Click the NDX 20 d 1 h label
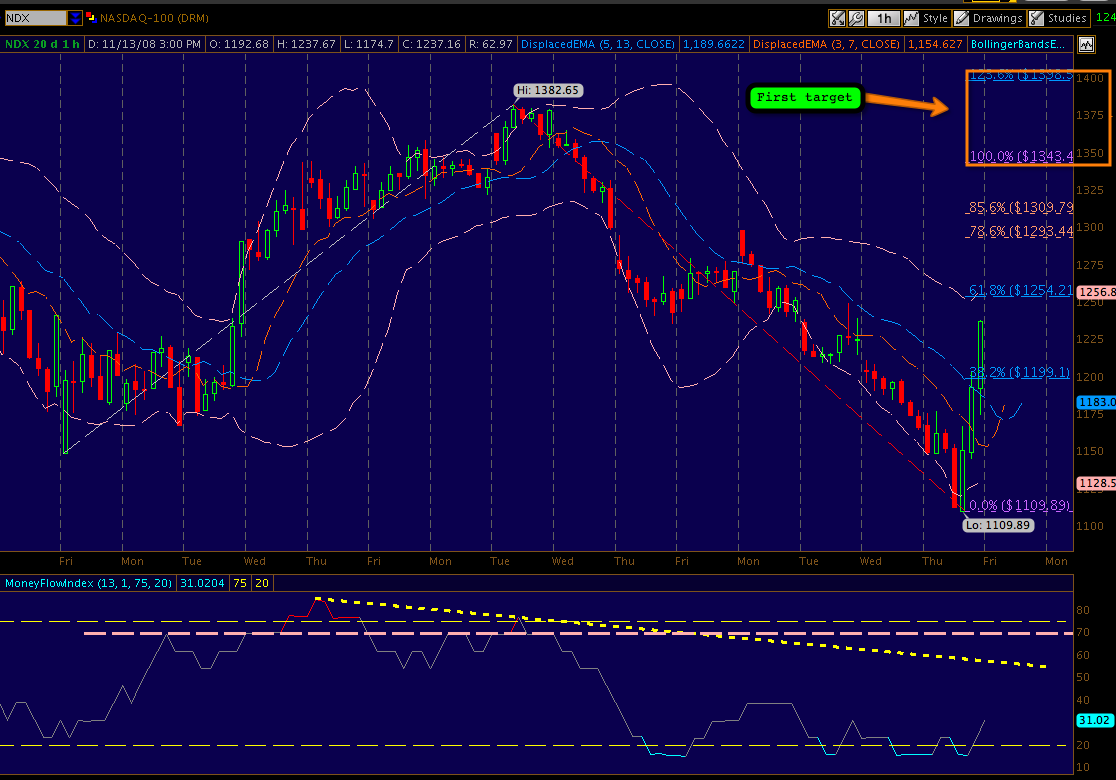The image size is (1116, 780). pyautogui.click(x=43, y=44)
